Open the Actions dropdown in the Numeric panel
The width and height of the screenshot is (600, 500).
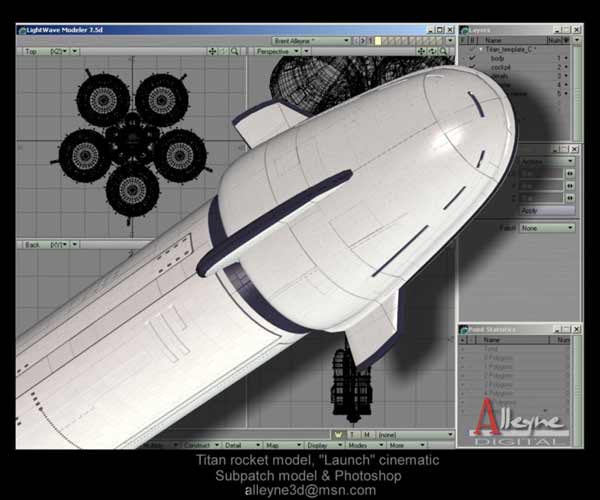[x=547, y=161]
